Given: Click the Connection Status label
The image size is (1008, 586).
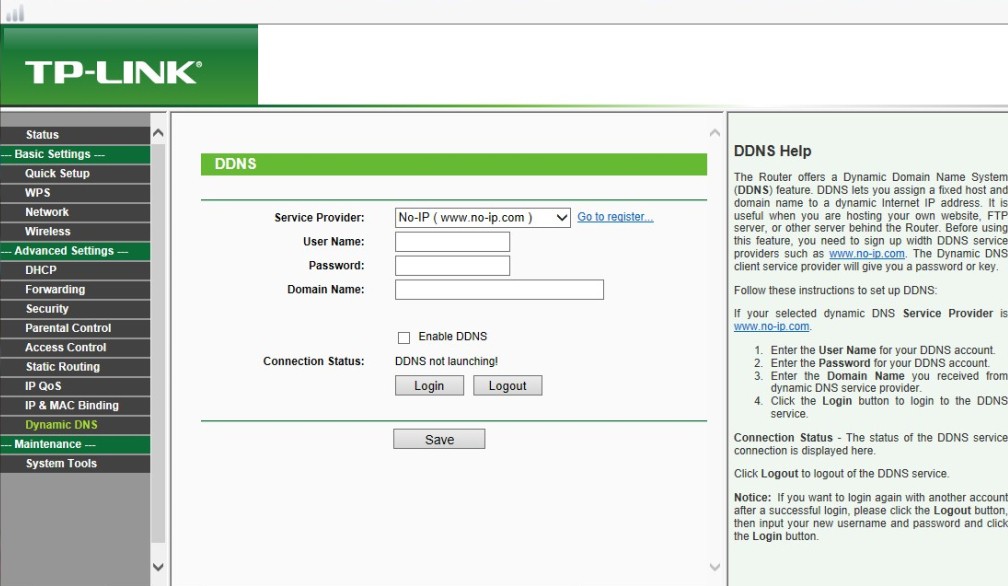Looking at the screenshot, I should pos(314,361).
